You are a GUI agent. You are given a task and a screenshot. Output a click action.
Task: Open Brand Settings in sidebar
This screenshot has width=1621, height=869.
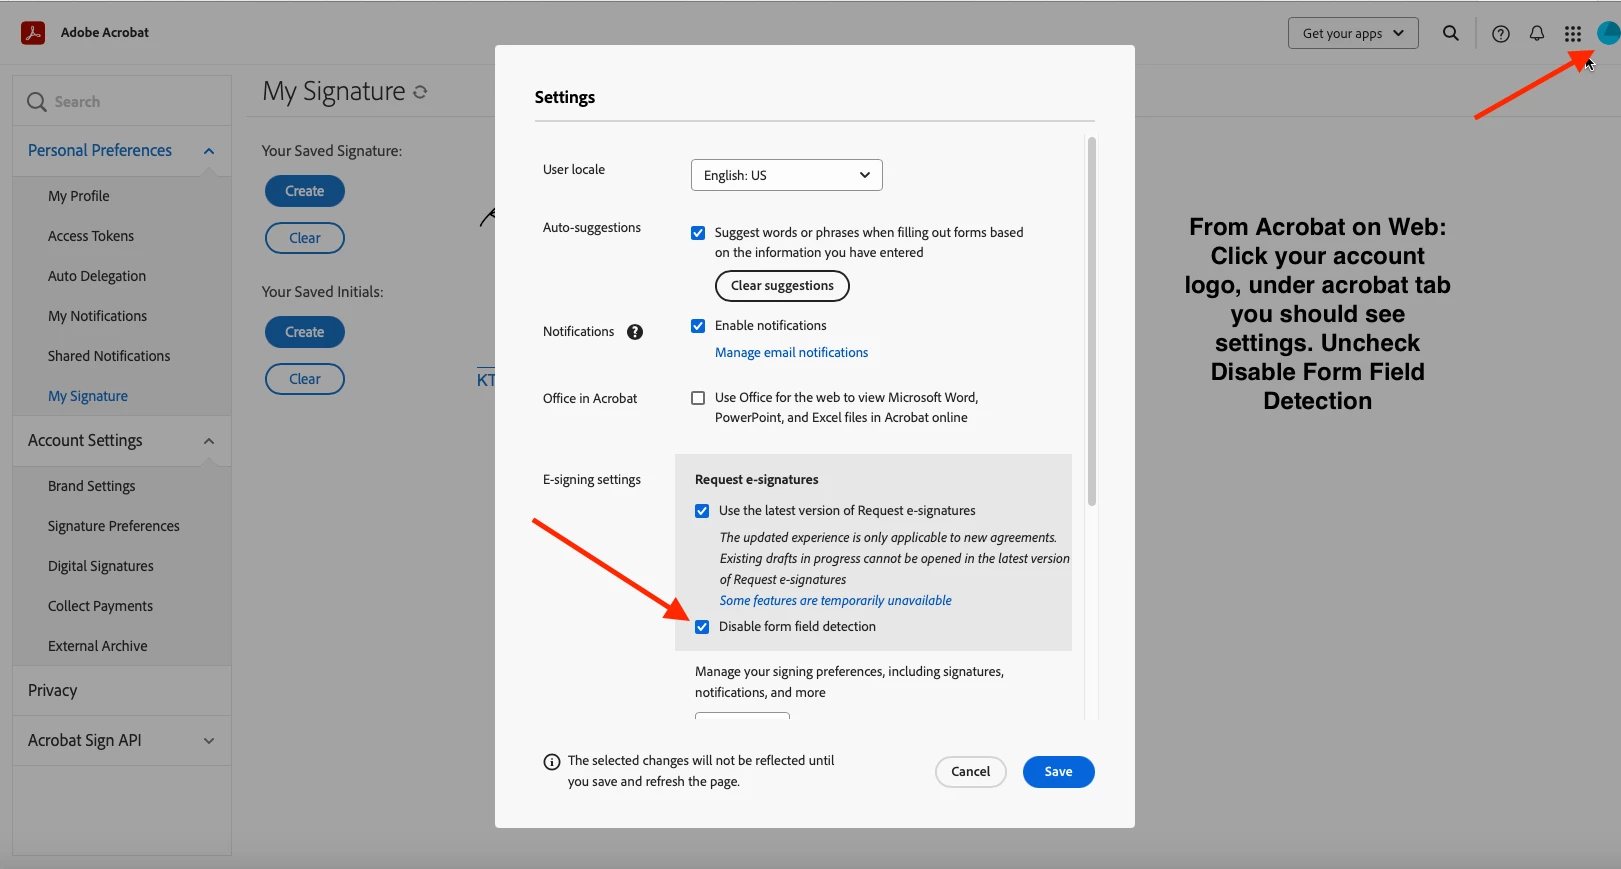tap(92, 486)
